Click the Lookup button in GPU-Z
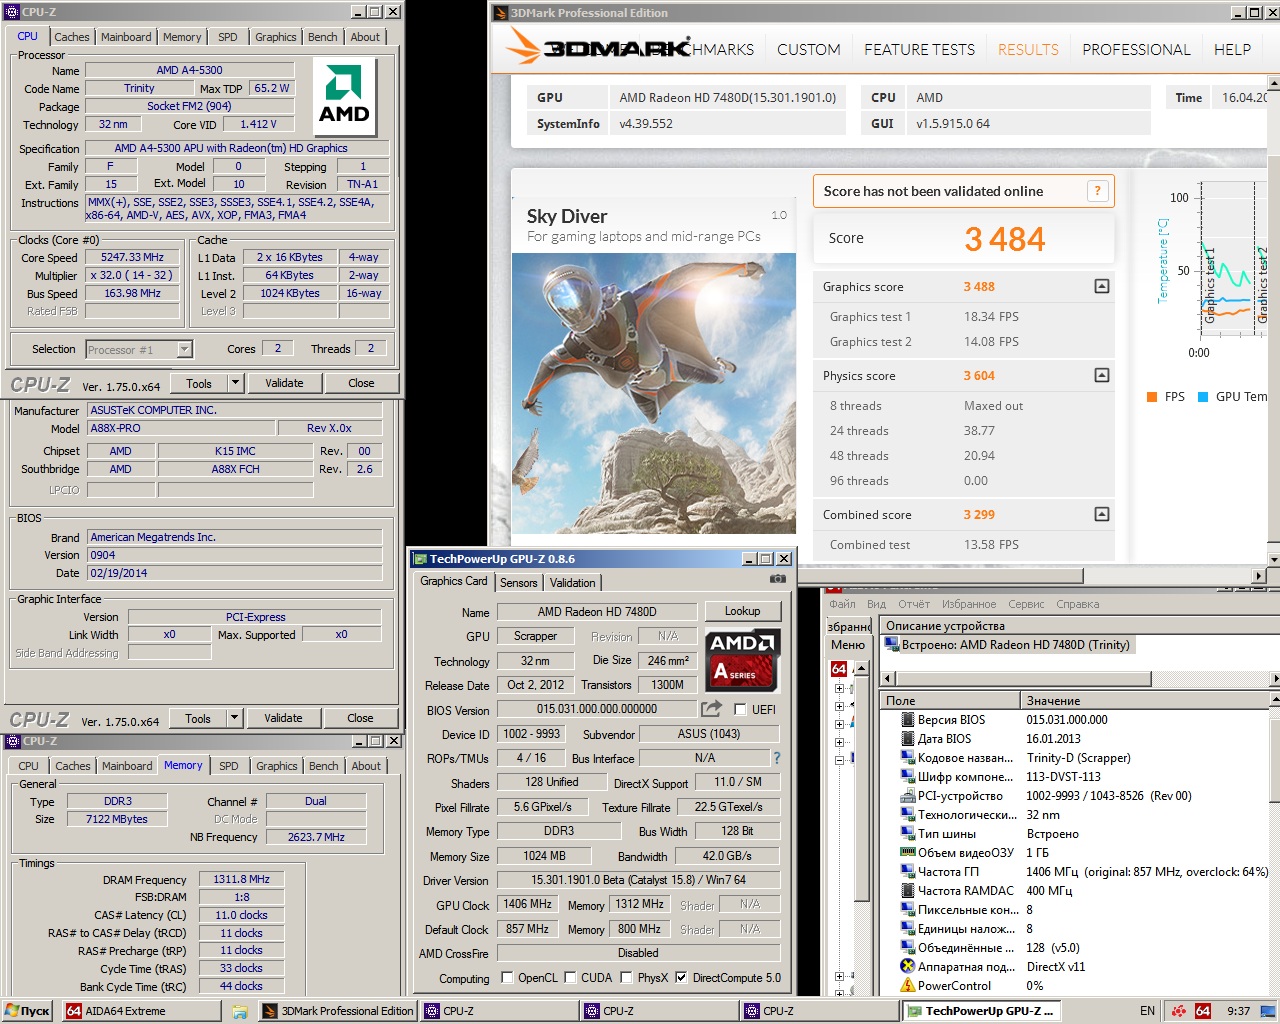1280x1024 pixels. [742, 611]
